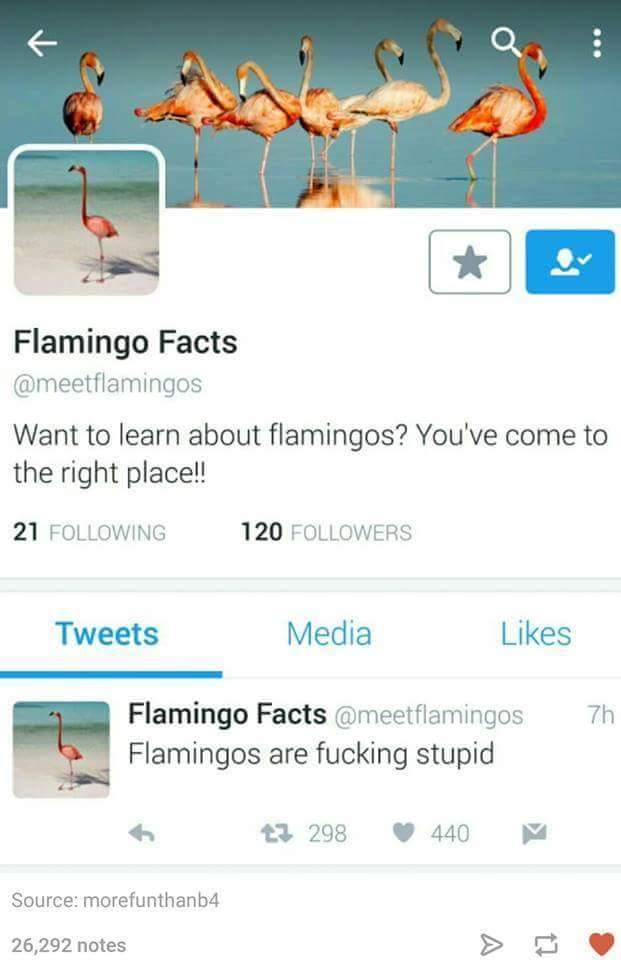
Task: Toggle notifications with the star button
Action: (x=470, y=262)
